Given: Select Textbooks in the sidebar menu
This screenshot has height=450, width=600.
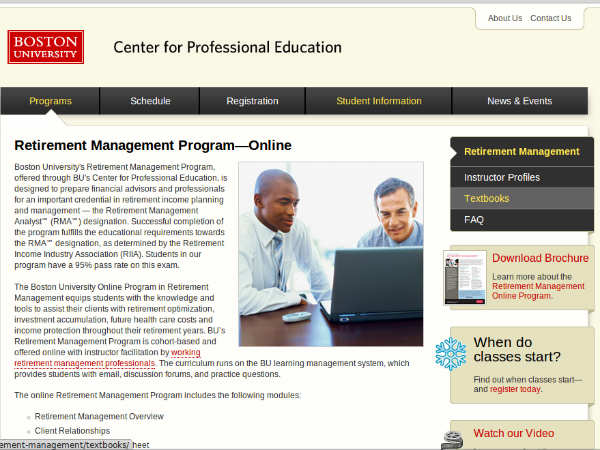Looking at the screenshot, I should pyautogui.click(x=486, y=198).
